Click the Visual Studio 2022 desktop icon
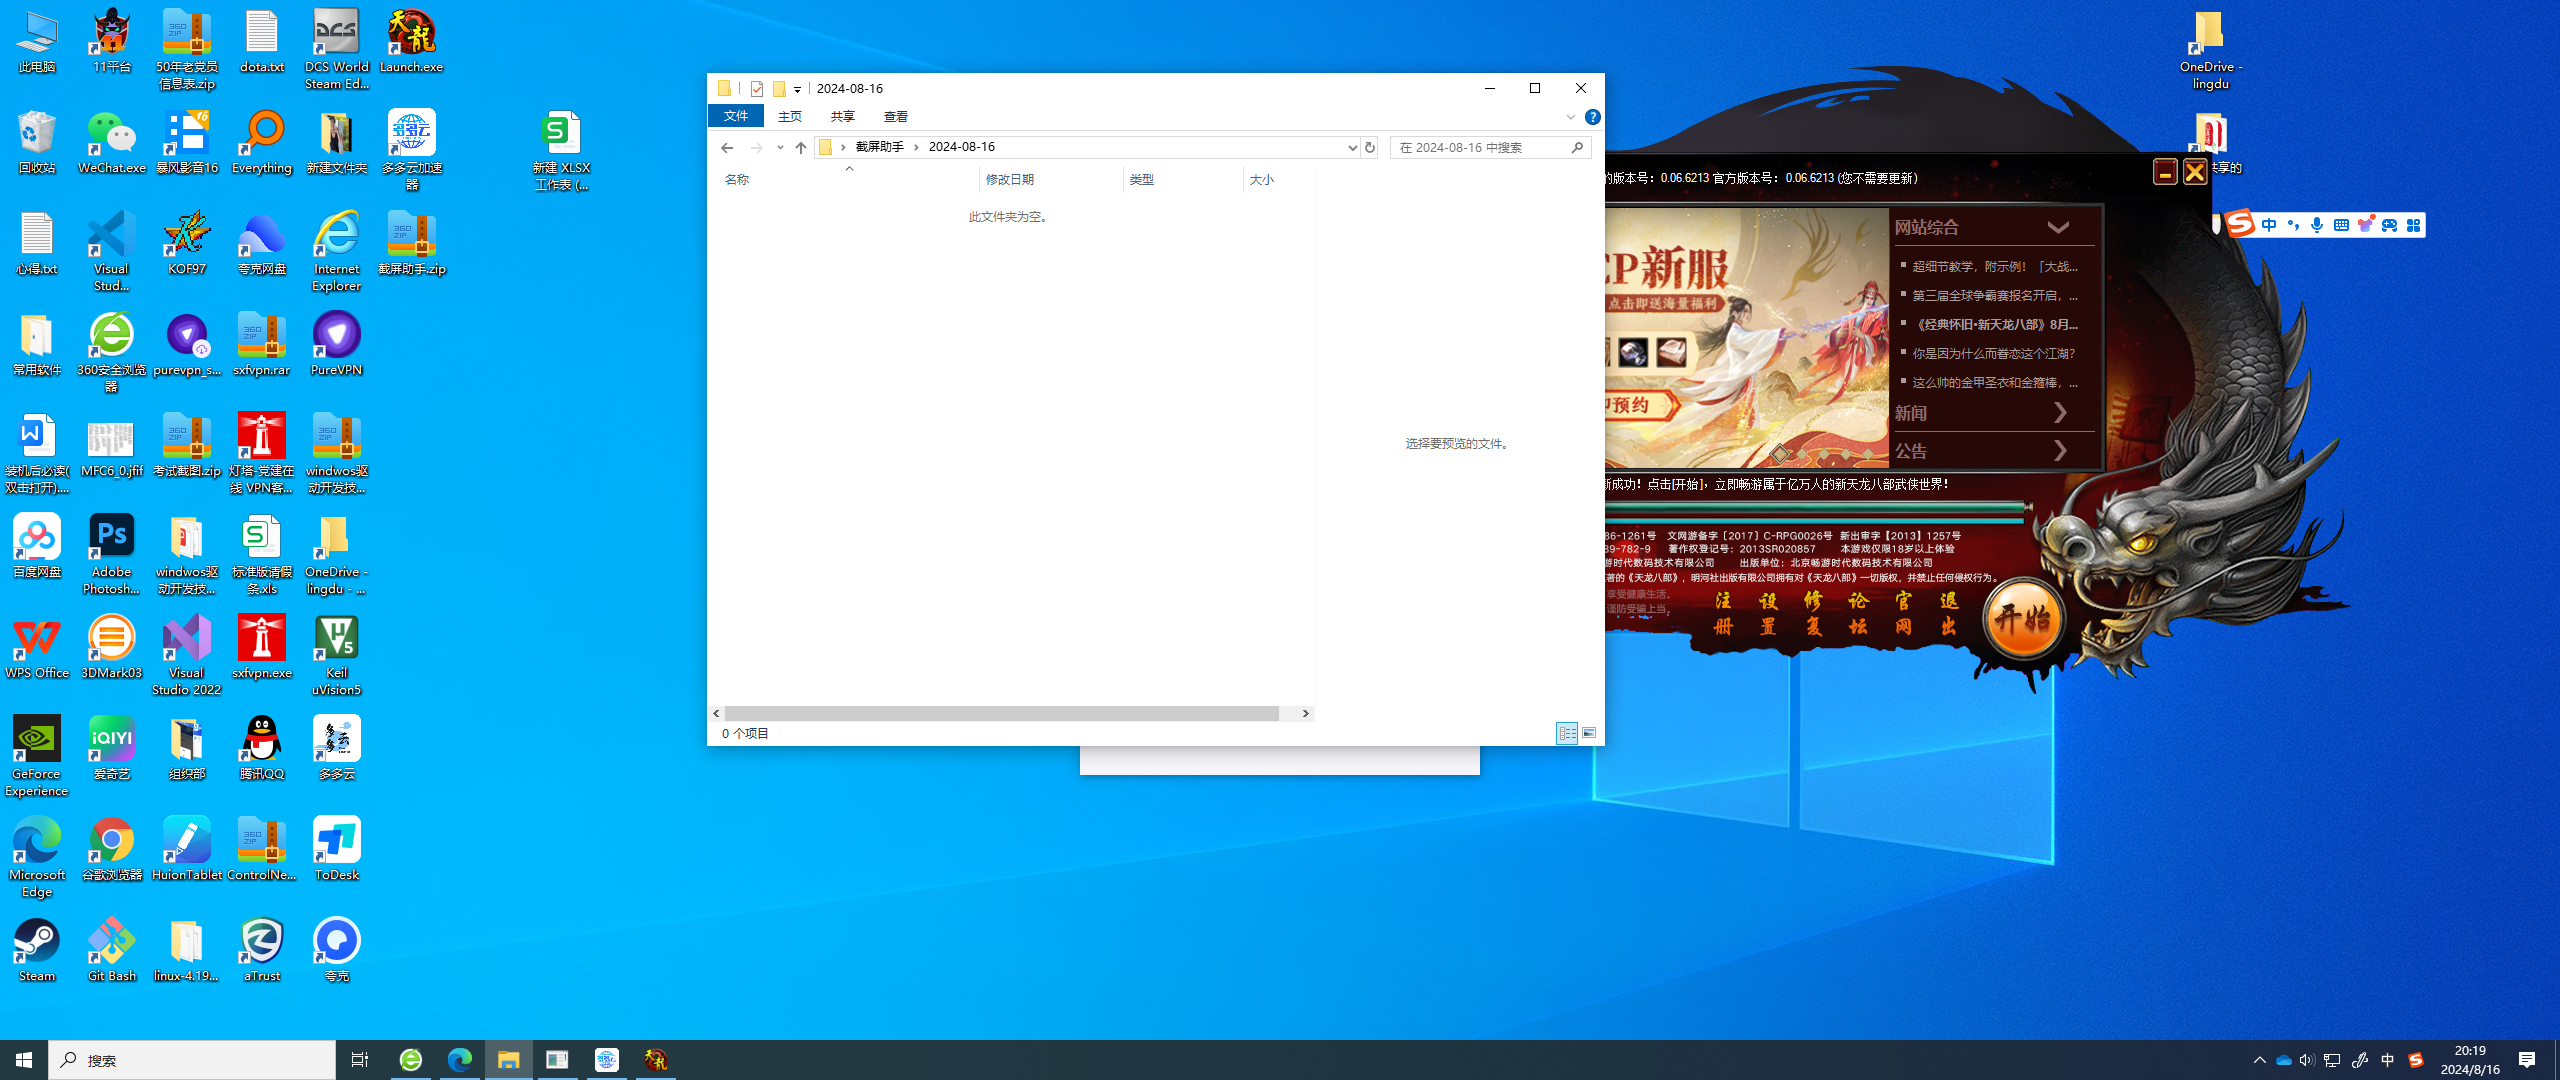 [x=187, y=656]
